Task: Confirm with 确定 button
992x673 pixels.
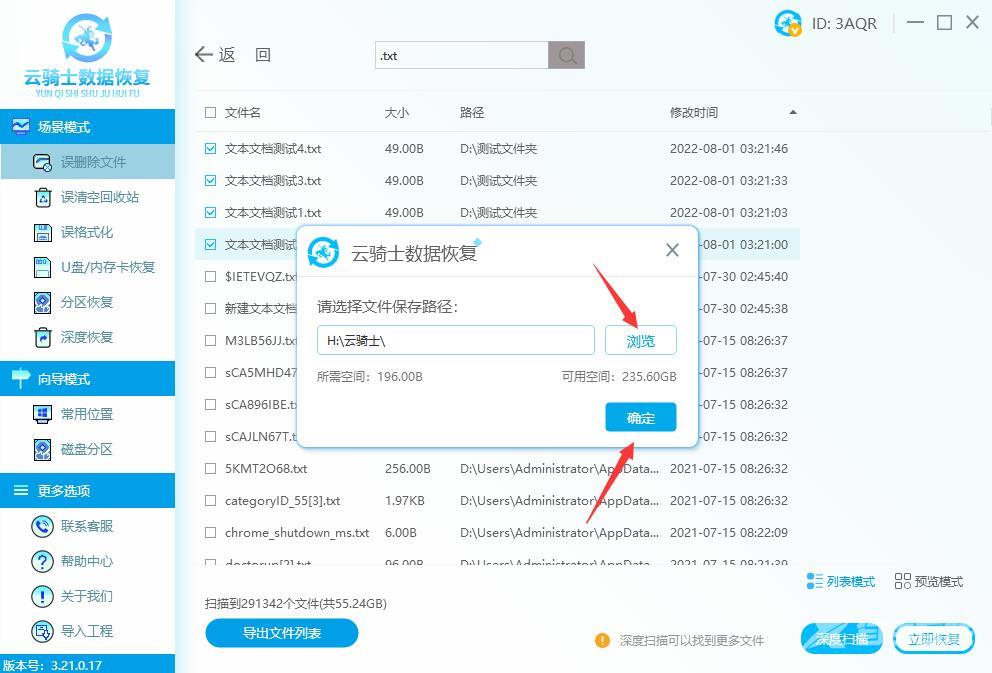Action: tap(641, 417)
